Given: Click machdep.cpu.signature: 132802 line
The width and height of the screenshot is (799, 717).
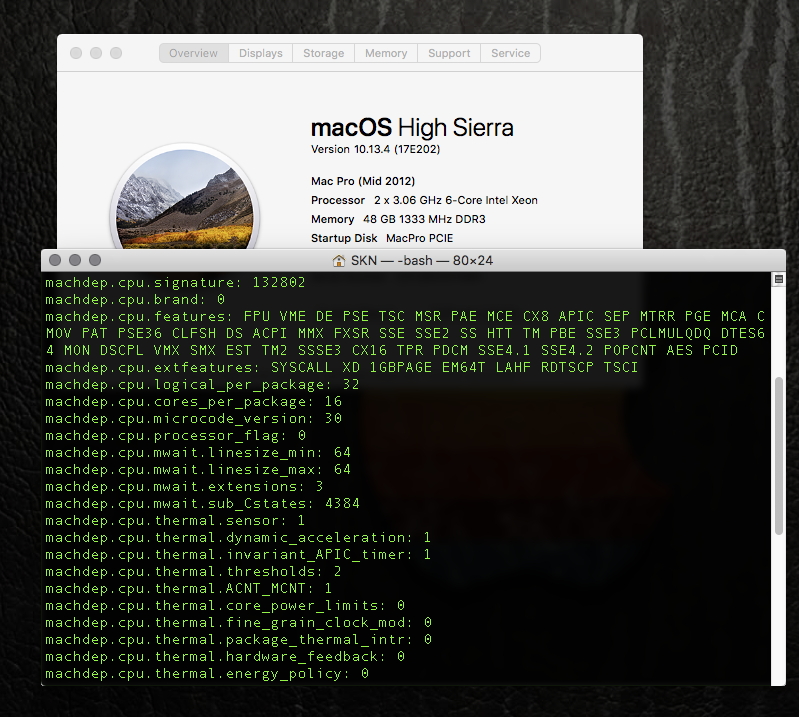Looking at the screenshot, I should tap(175, 282).
